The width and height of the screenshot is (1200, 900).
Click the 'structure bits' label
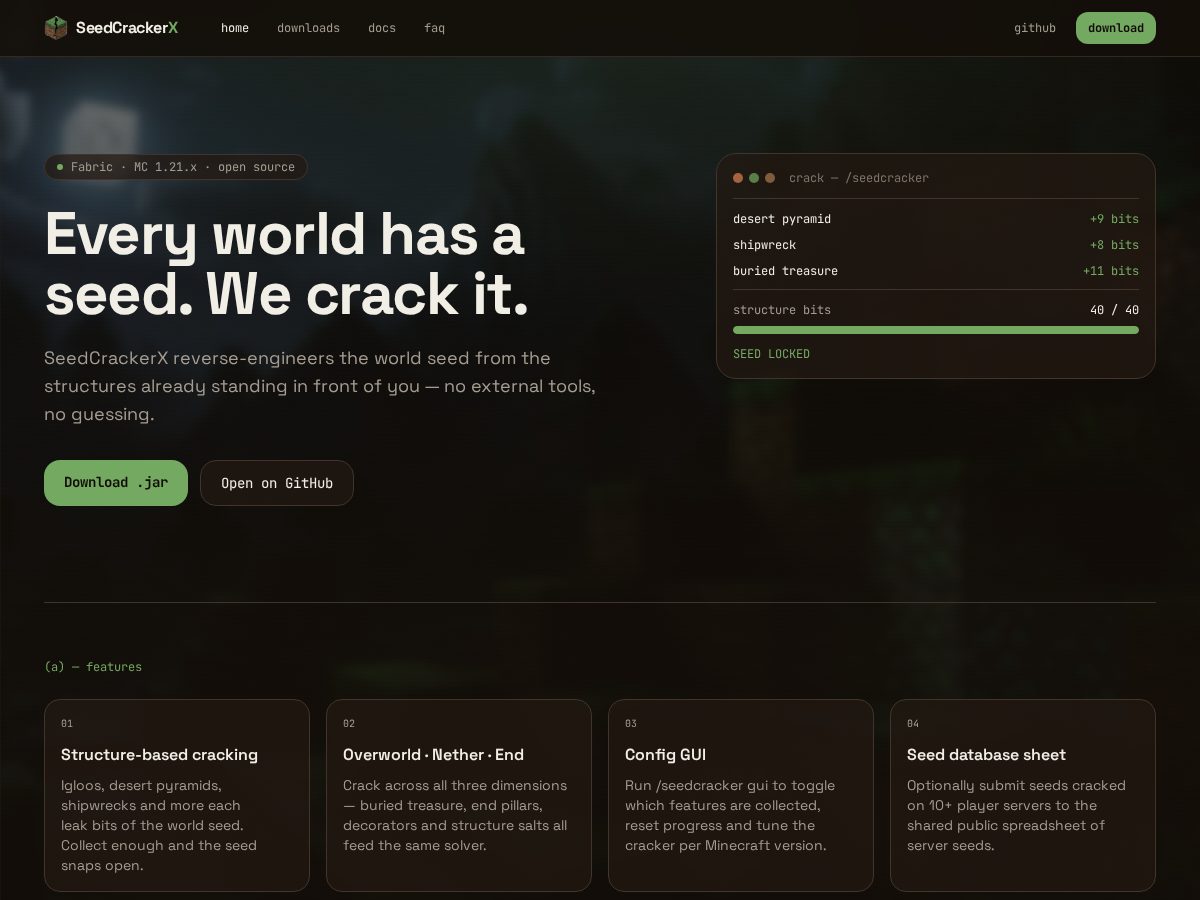point(782,310)
